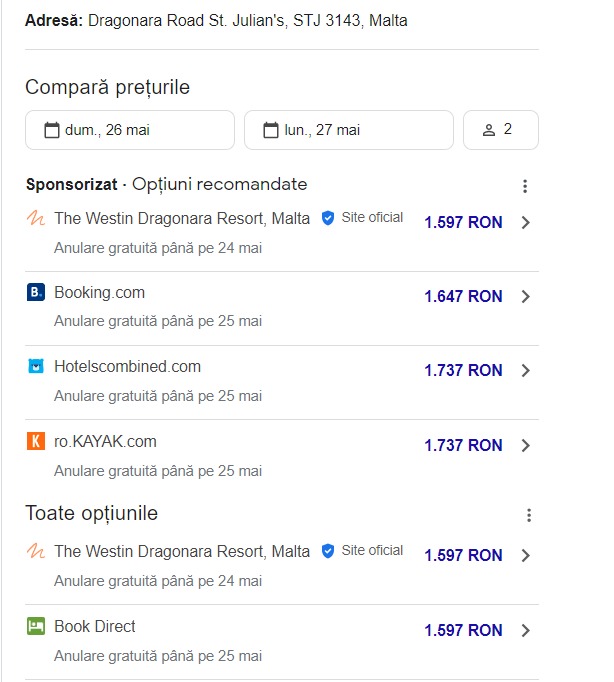Open three-dot menu beside Toate opțiunile
Image resolution: width=614 pixels, height=682 pixels.
[x=529, y=515]
